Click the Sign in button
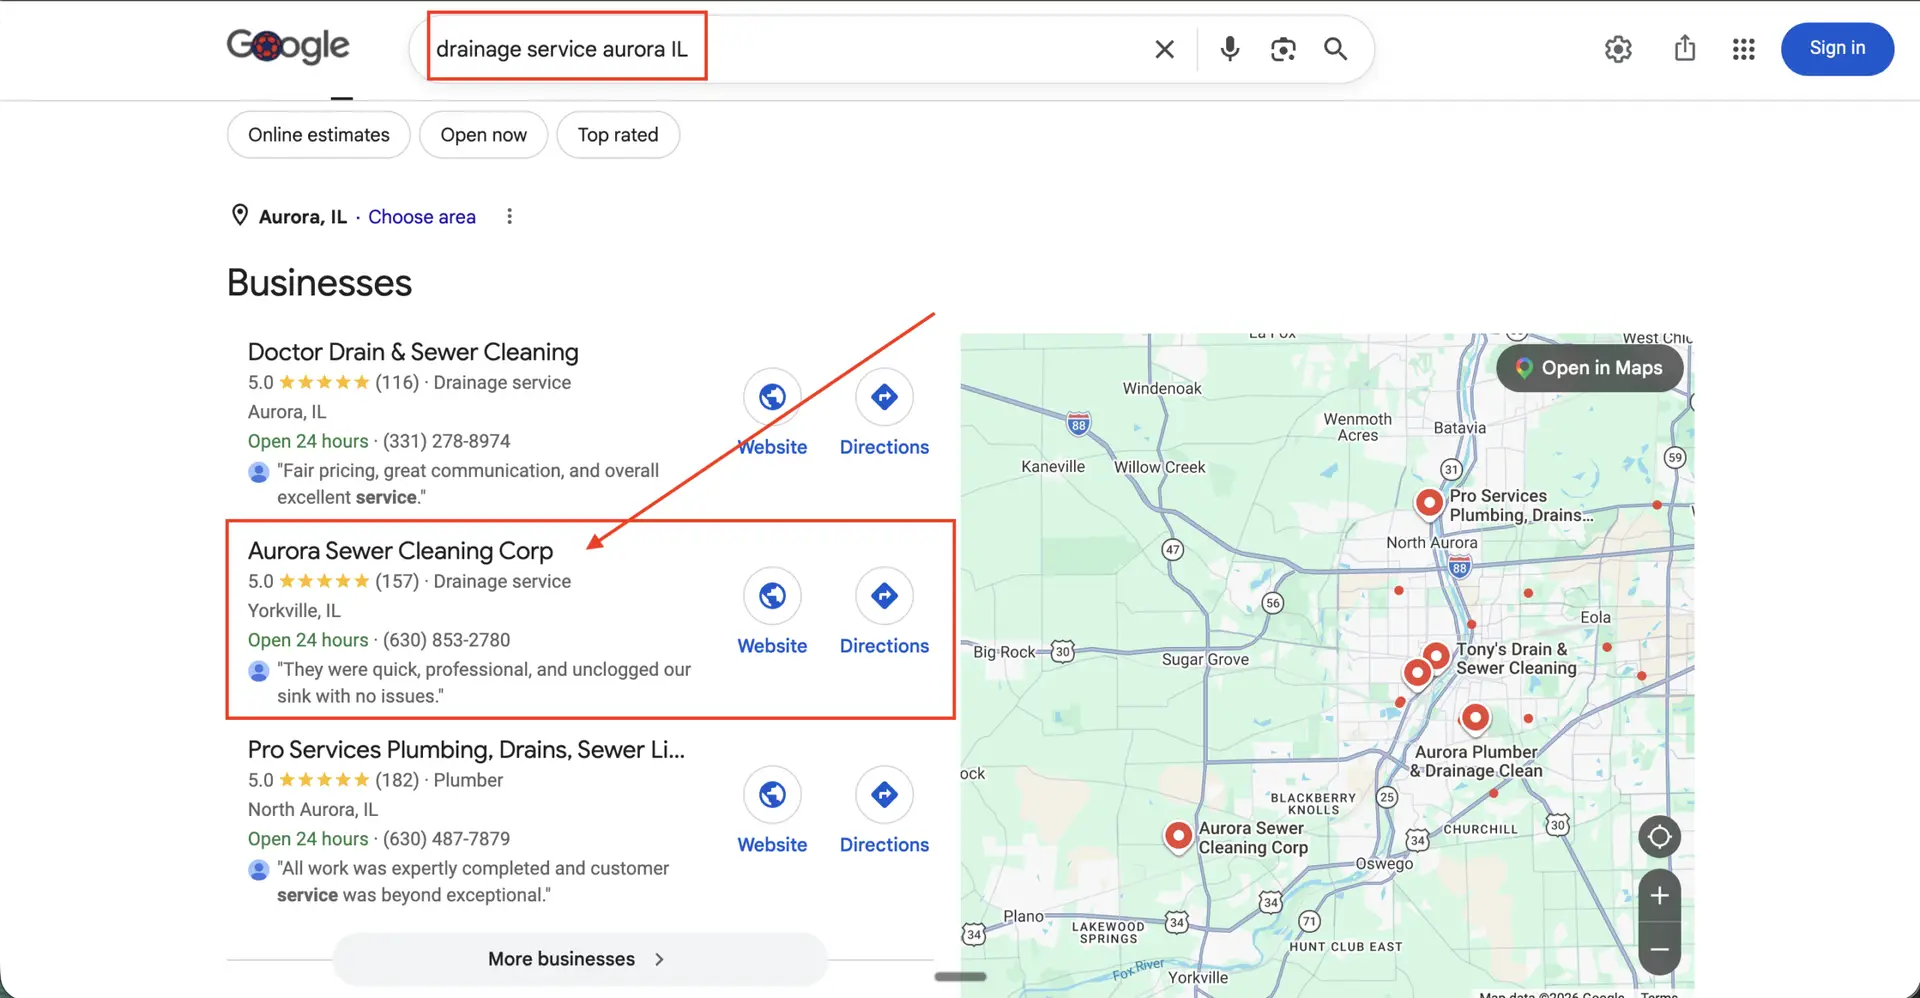 click(x=1837, y=49)
